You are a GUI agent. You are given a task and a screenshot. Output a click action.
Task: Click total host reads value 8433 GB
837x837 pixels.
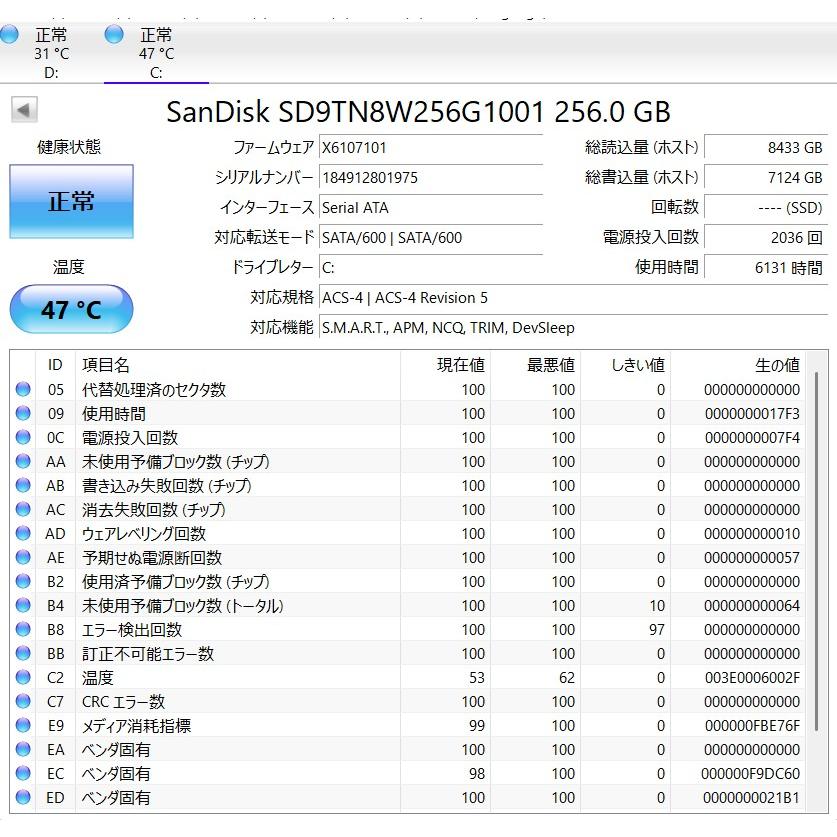tap(766, 147)
